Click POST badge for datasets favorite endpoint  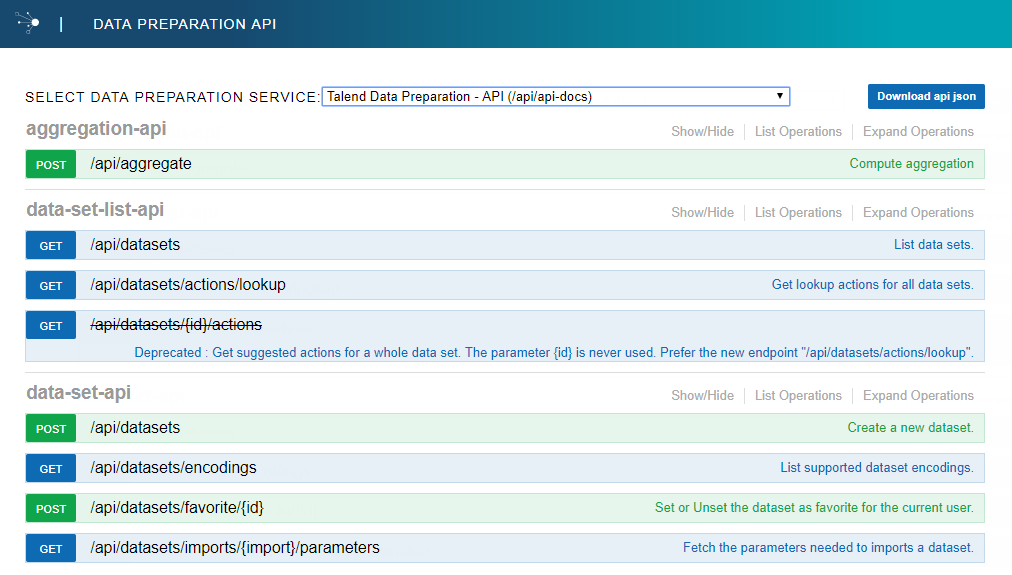click(x=51, y=509)
